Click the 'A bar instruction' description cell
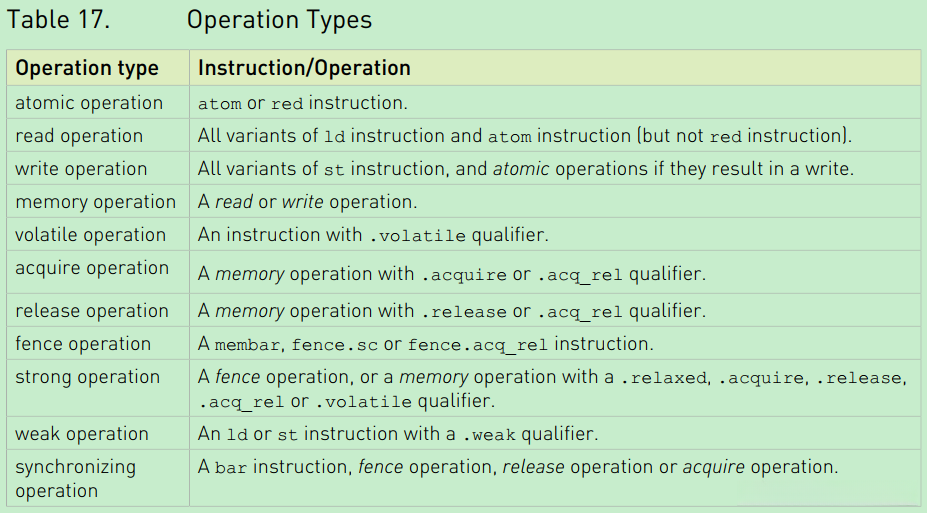The image size is (927, 513). pyautogui.click(x=517, y=467)
